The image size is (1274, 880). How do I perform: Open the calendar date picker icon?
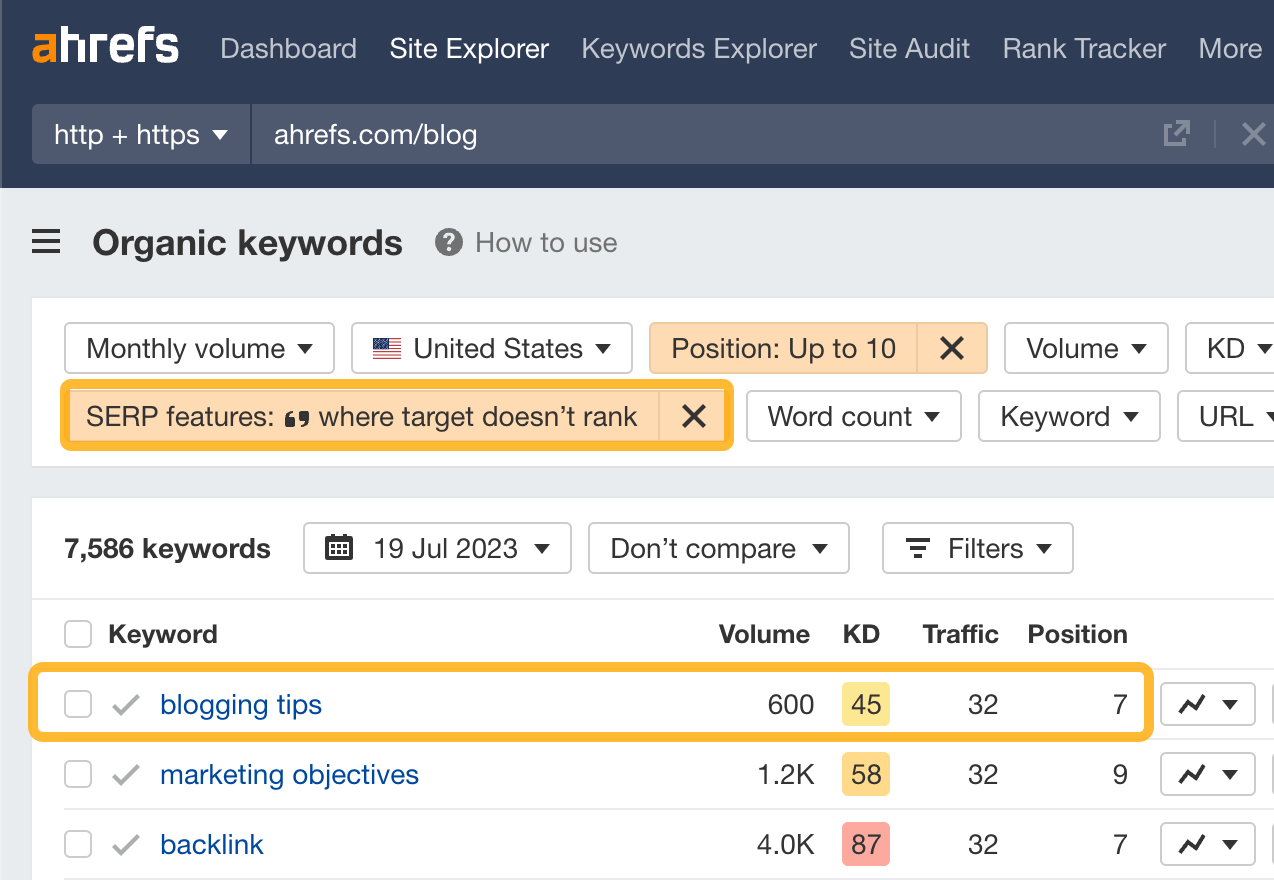coord(340,548)
